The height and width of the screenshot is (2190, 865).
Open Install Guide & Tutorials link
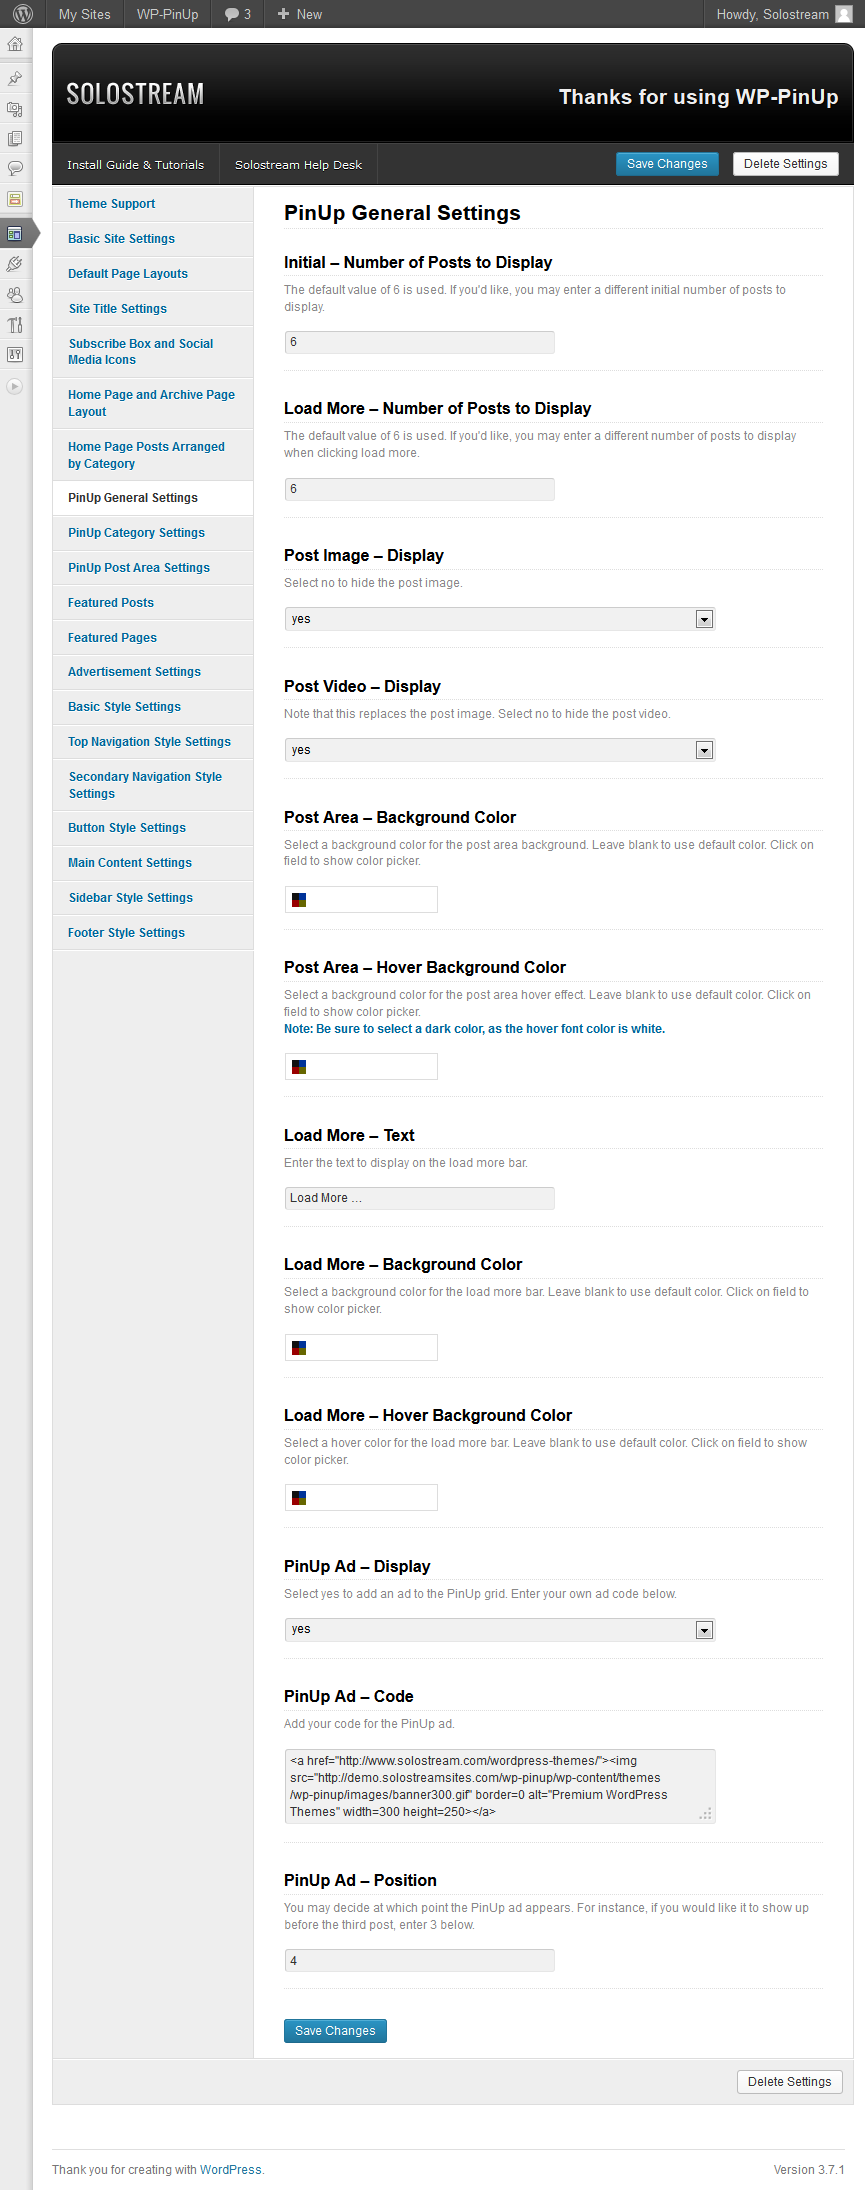[136, 165]
